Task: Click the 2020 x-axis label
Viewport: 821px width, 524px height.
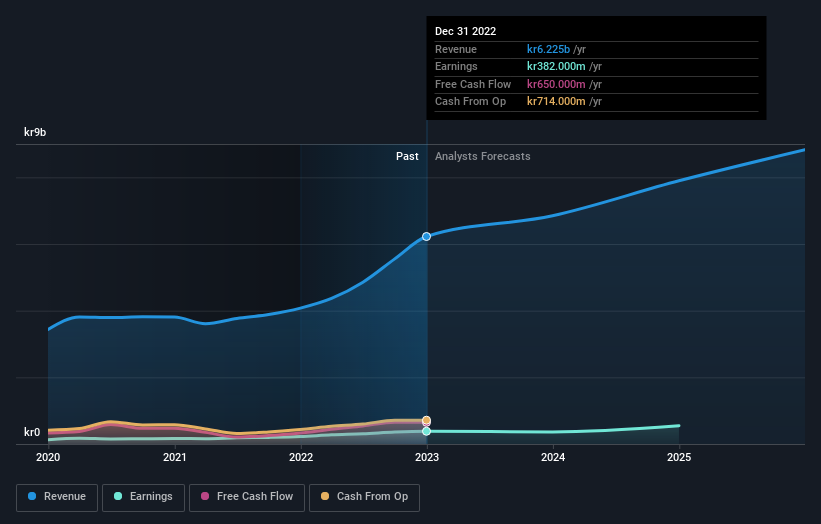Action: (x=48, y=458)
